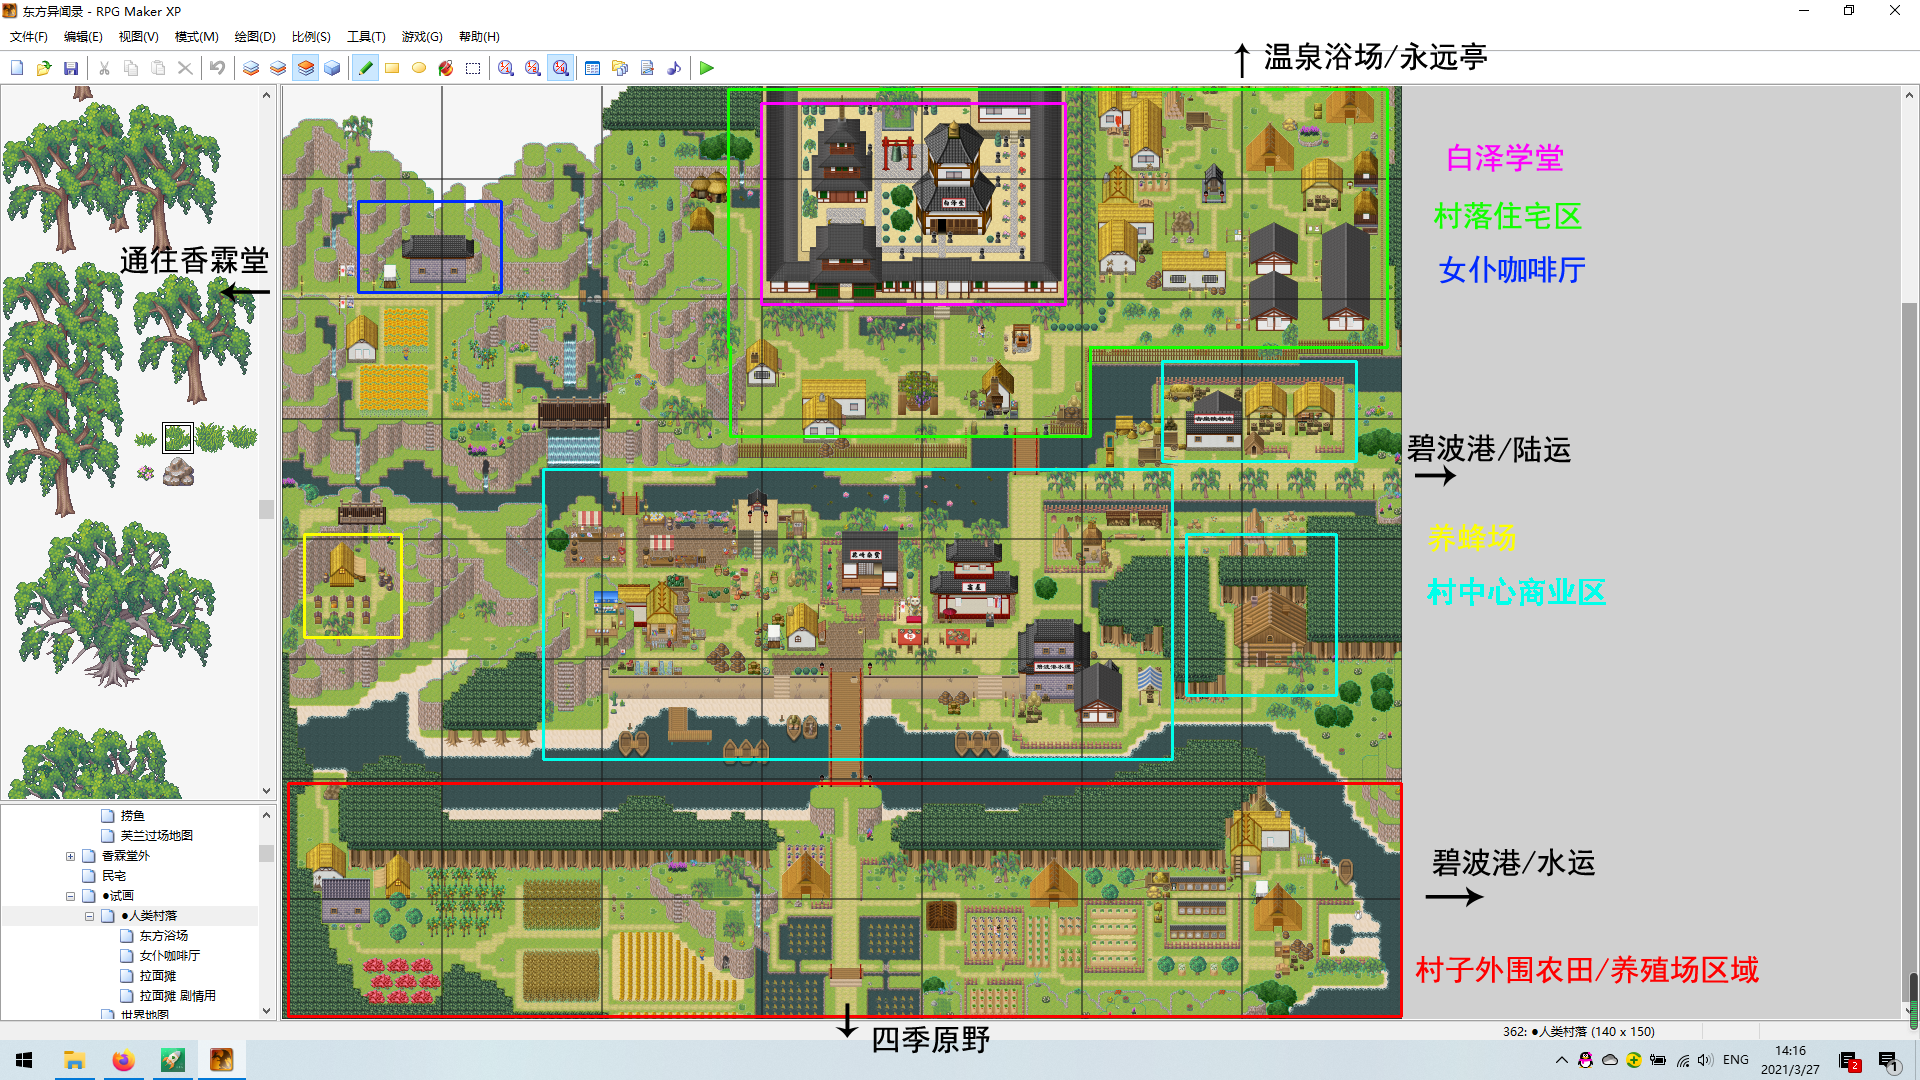
Task: Choose the dashed Select region tool
Action: 473,68
